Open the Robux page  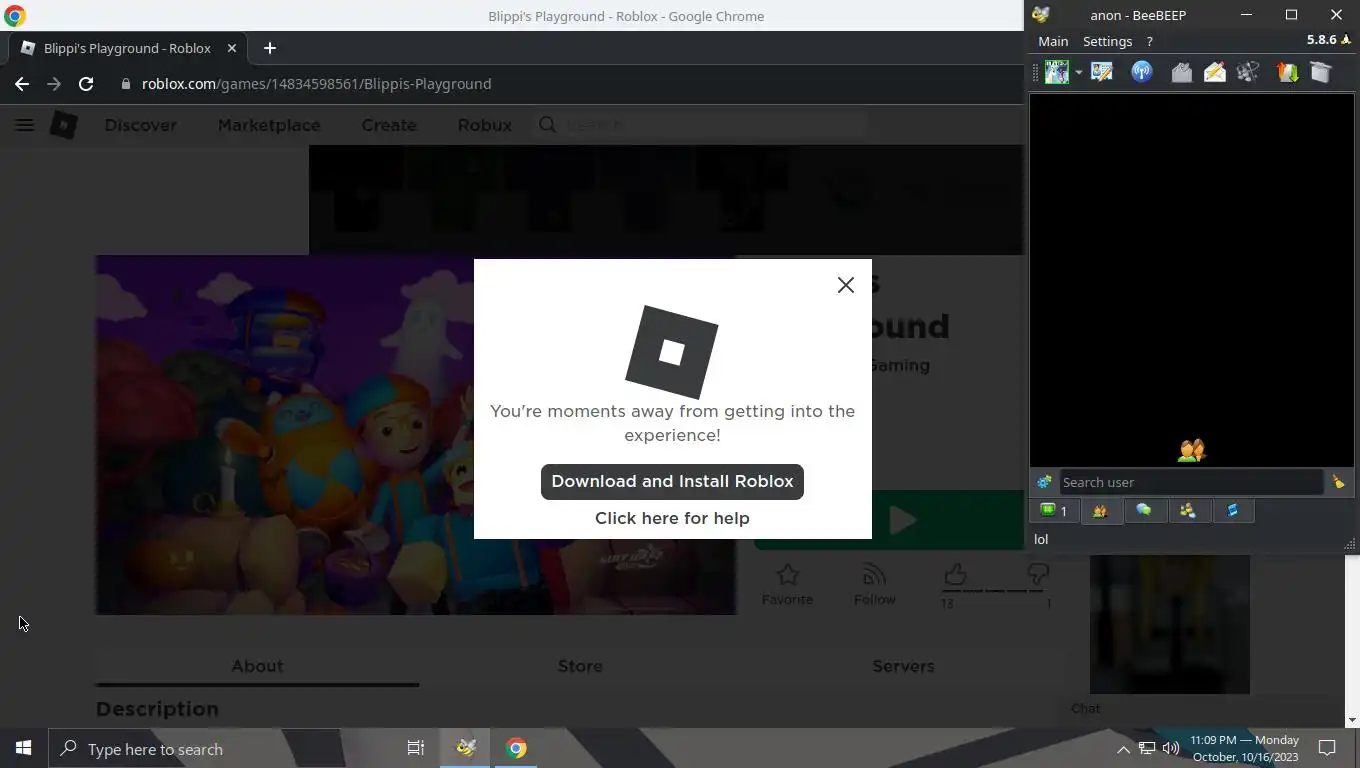click(485, 125)
